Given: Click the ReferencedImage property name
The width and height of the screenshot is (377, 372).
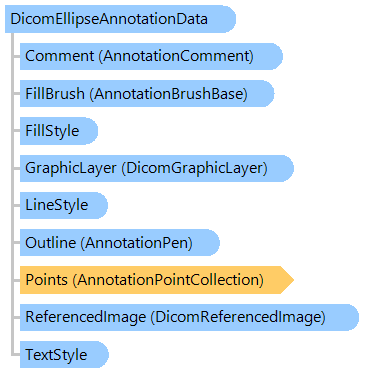Looking at the screenshot, I should (x=86, y=317).
